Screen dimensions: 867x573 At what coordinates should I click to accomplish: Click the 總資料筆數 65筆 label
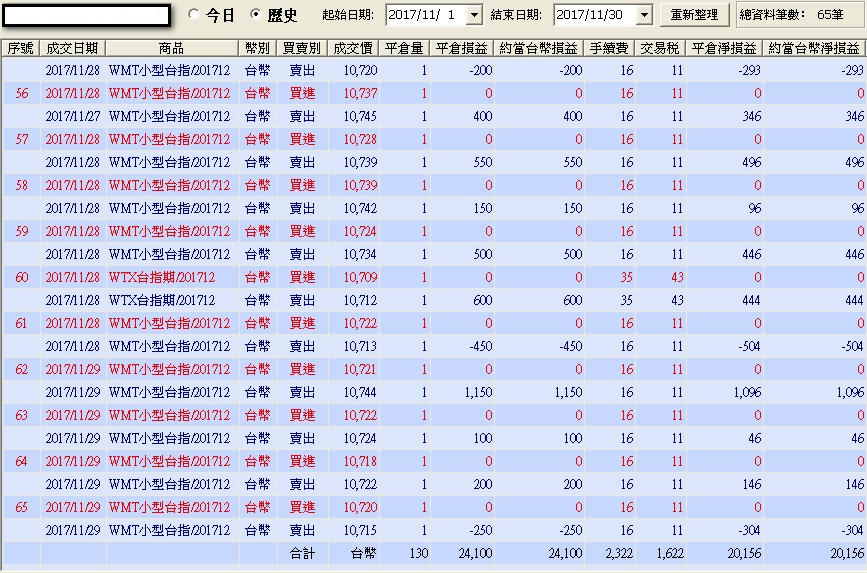coord(792,15)
